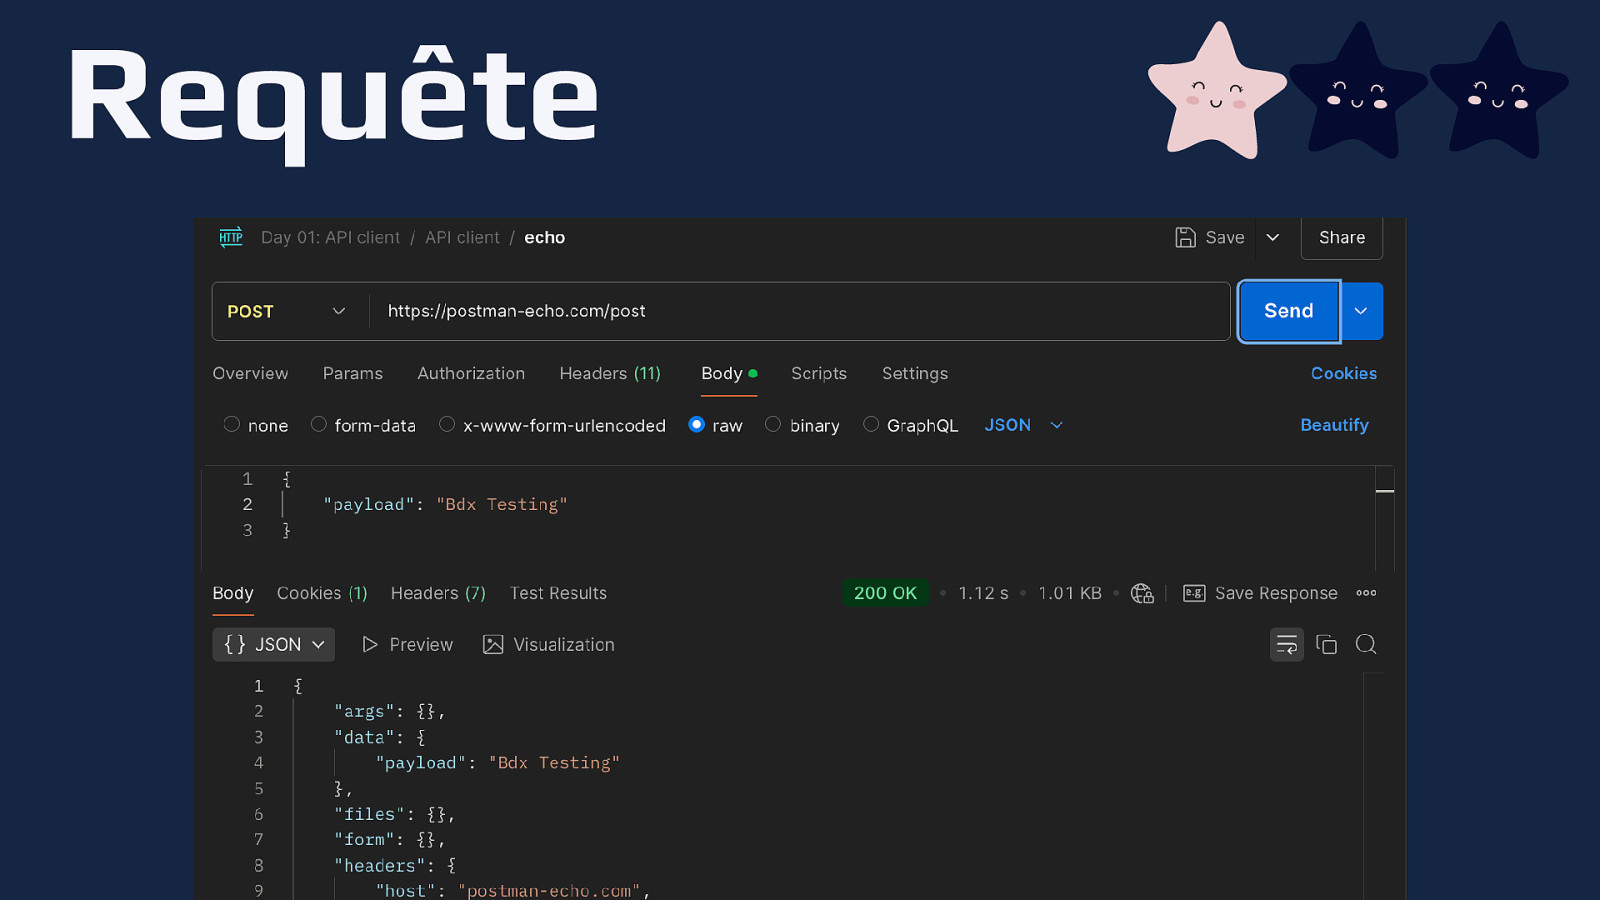
Task: Click the Save floppy disk icon
Action: coord(1185,237)
